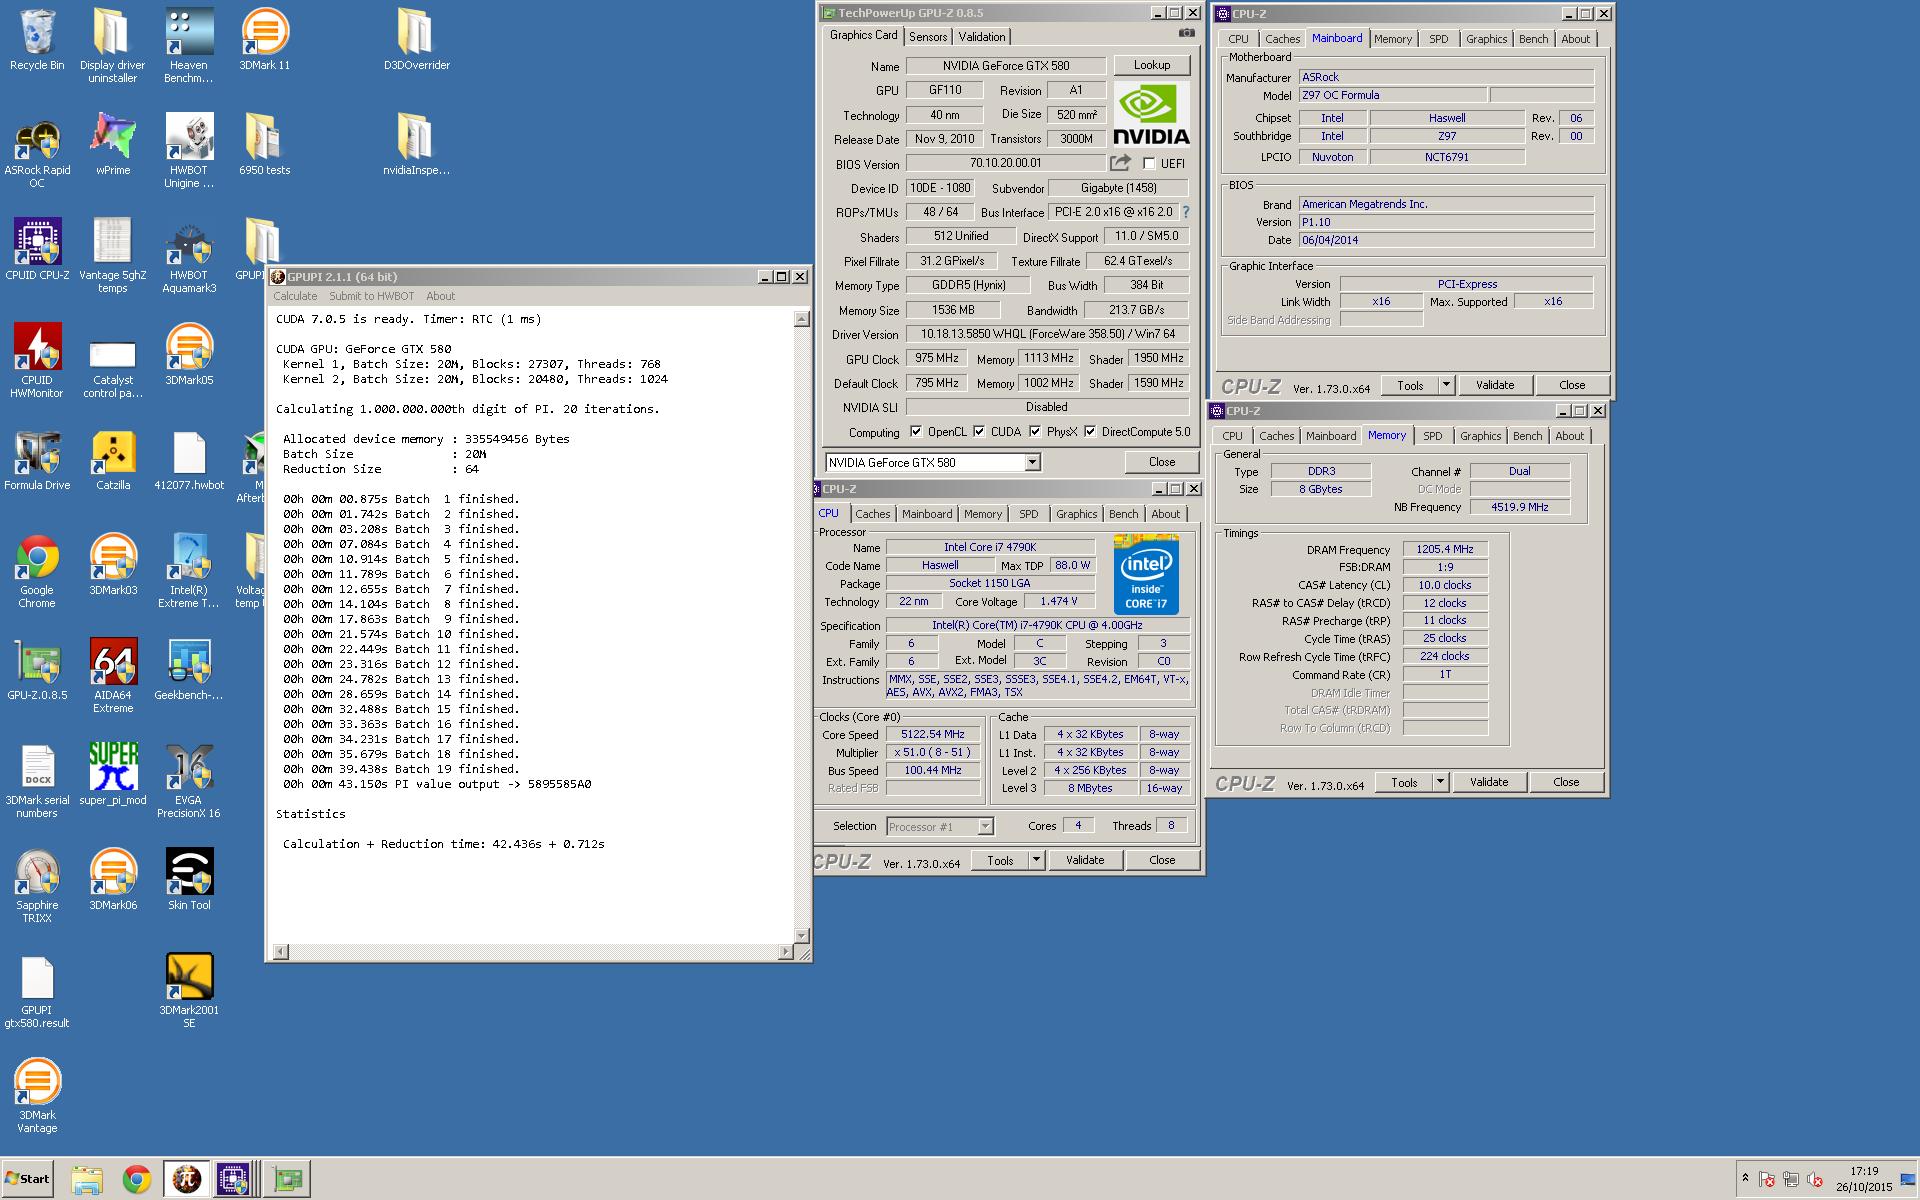The width and height of the screenshot is (1920, 1200).
Task: Open the 412077.hwbot file icon
Action: click(x=189, y=462)
